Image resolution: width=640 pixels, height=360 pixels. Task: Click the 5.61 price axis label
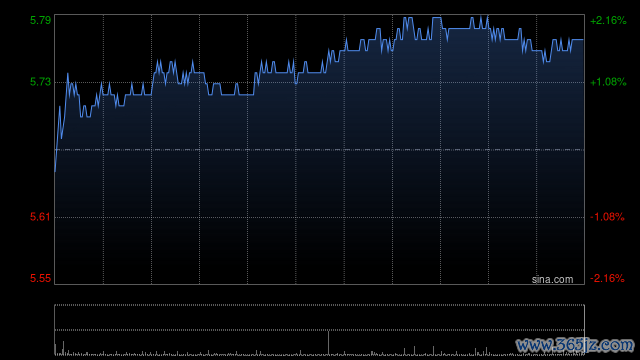pos(40,216)
